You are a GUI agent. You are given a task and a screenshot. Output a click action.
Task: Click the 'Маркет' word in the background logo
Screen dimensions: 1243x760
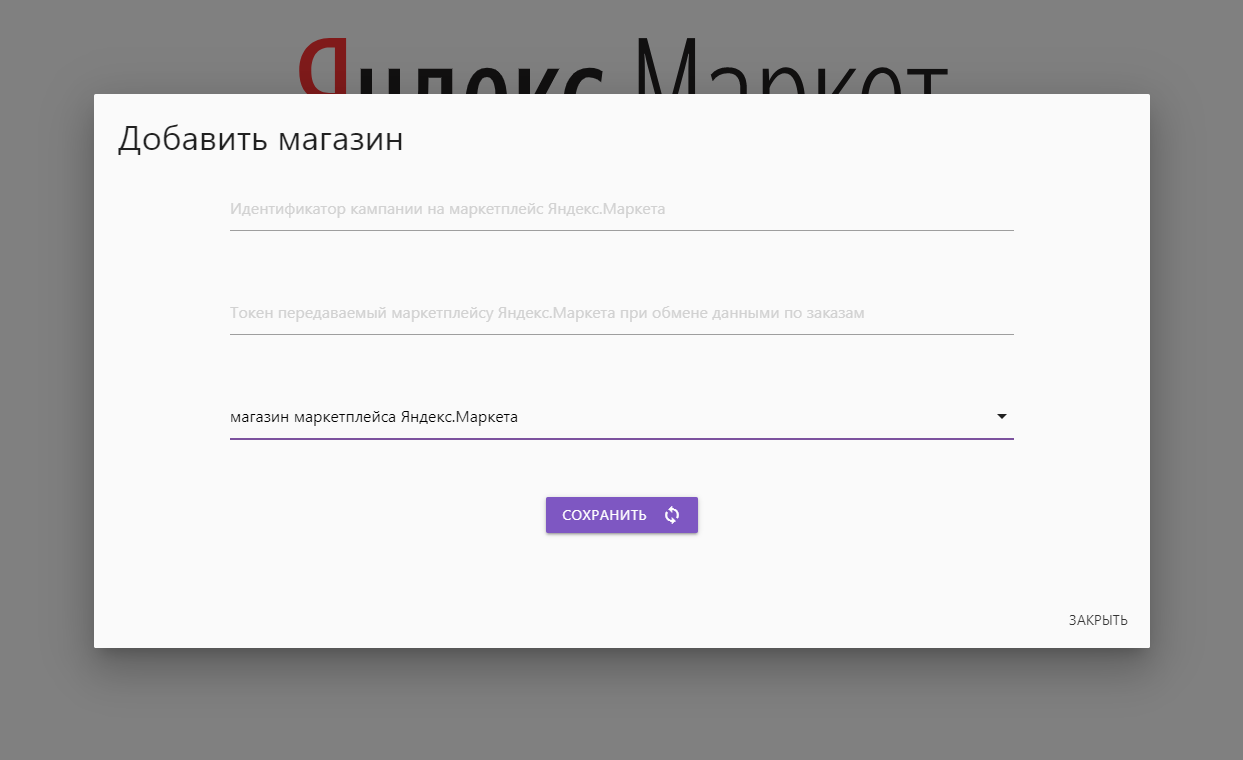pyautogui.click(x=790, y=66)
